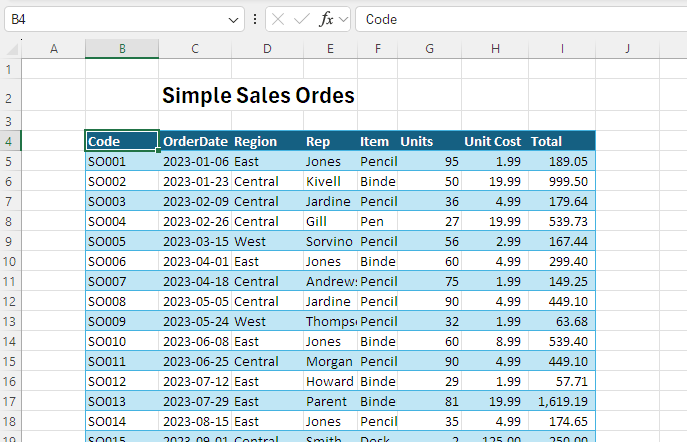The height and width of the screenshot is (442, 687).
Task: Select the Item header cell
Action: [x=378, y=141]
